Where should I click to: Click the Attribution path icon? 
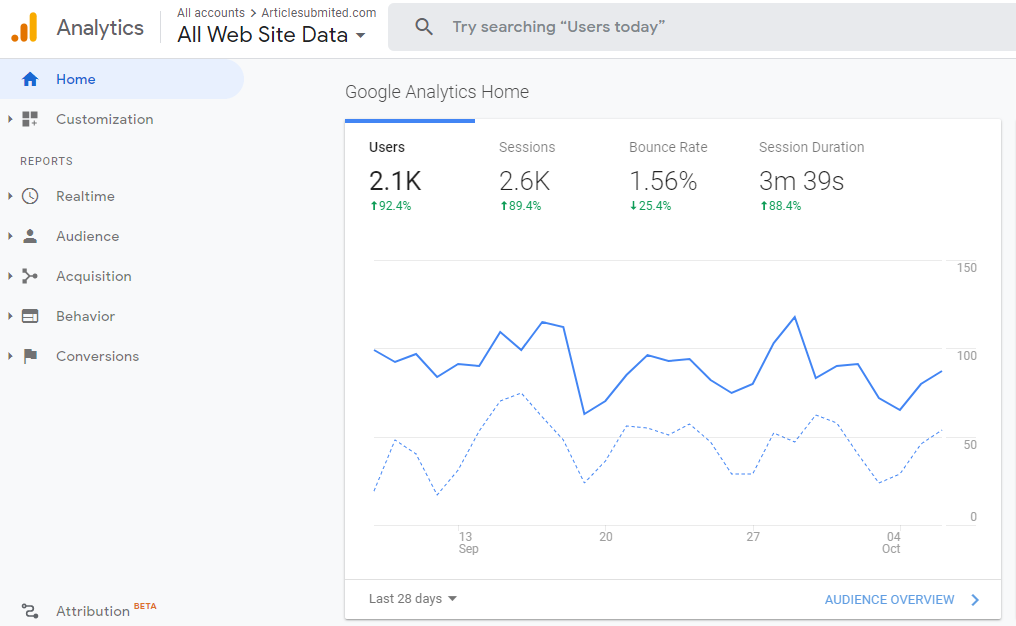click(30, 611)
